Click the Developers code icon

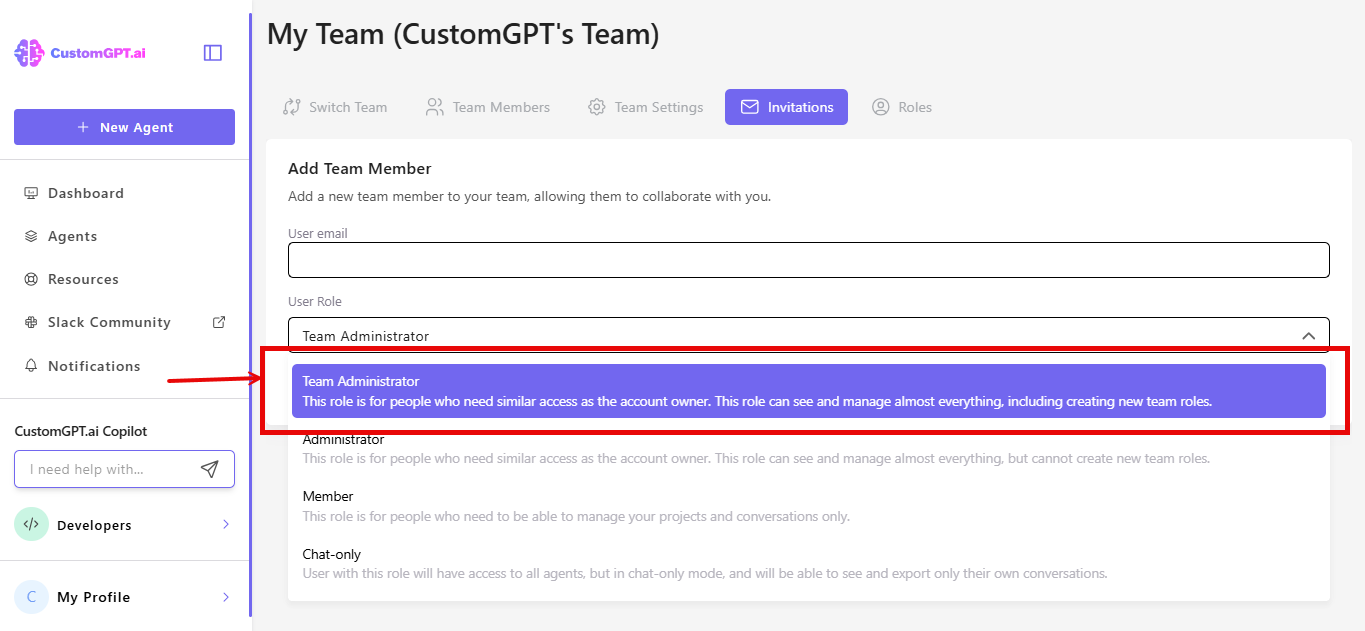pos(30,524)
